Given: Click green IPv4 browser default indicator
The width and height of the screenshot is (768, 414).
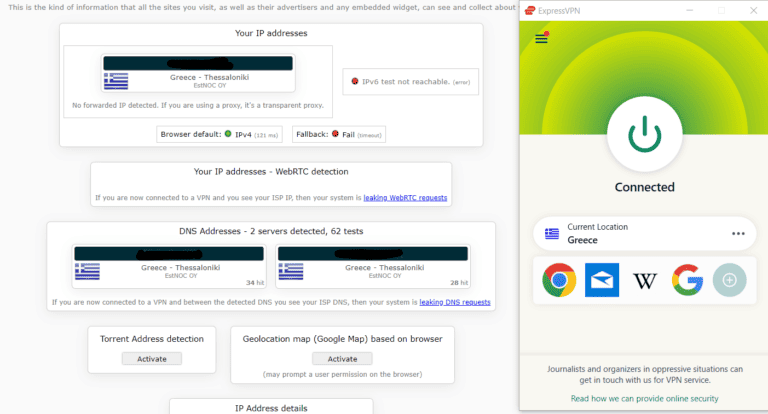Looking at the screenshot, I should [228, 134].
